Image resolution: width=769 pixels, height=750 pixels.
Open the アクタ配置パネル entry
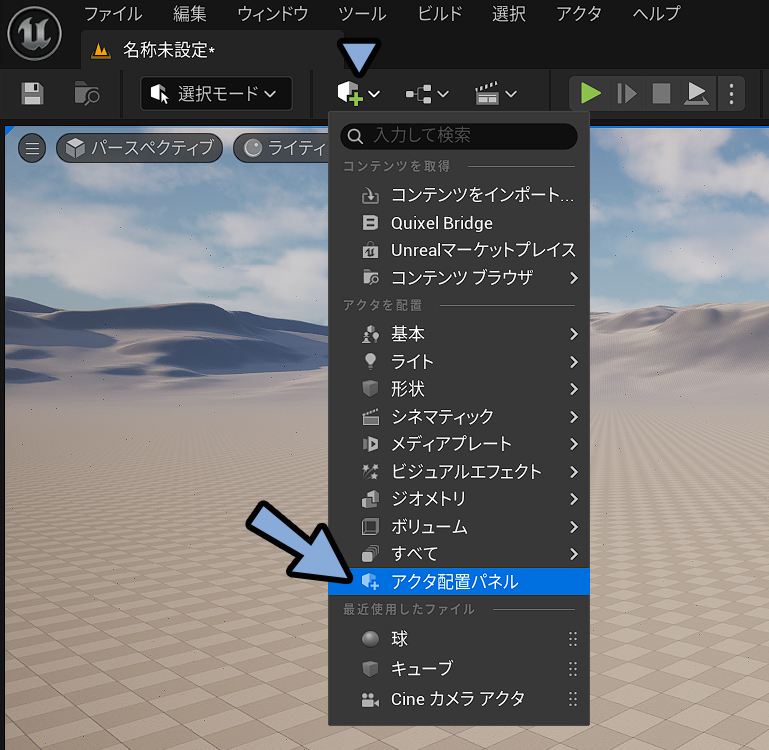point(459,582)
